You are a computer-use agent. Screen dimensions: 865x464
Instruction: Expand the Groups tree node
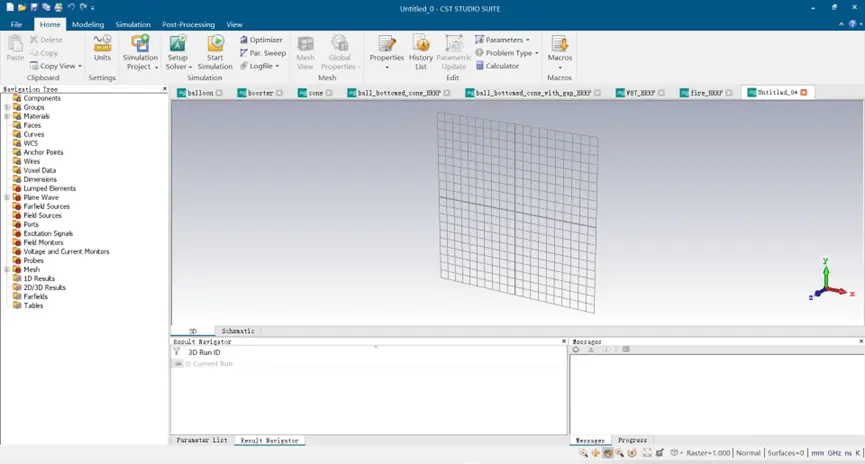(7, 107)
